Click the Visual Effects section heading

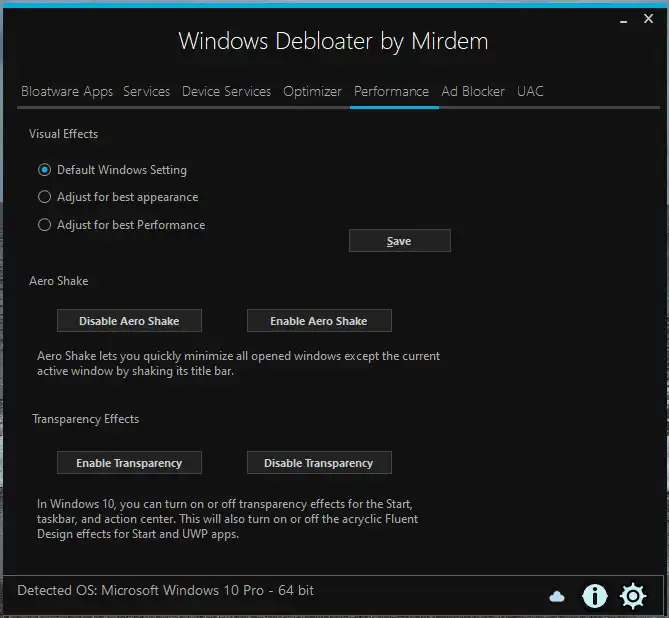(64, 134)
